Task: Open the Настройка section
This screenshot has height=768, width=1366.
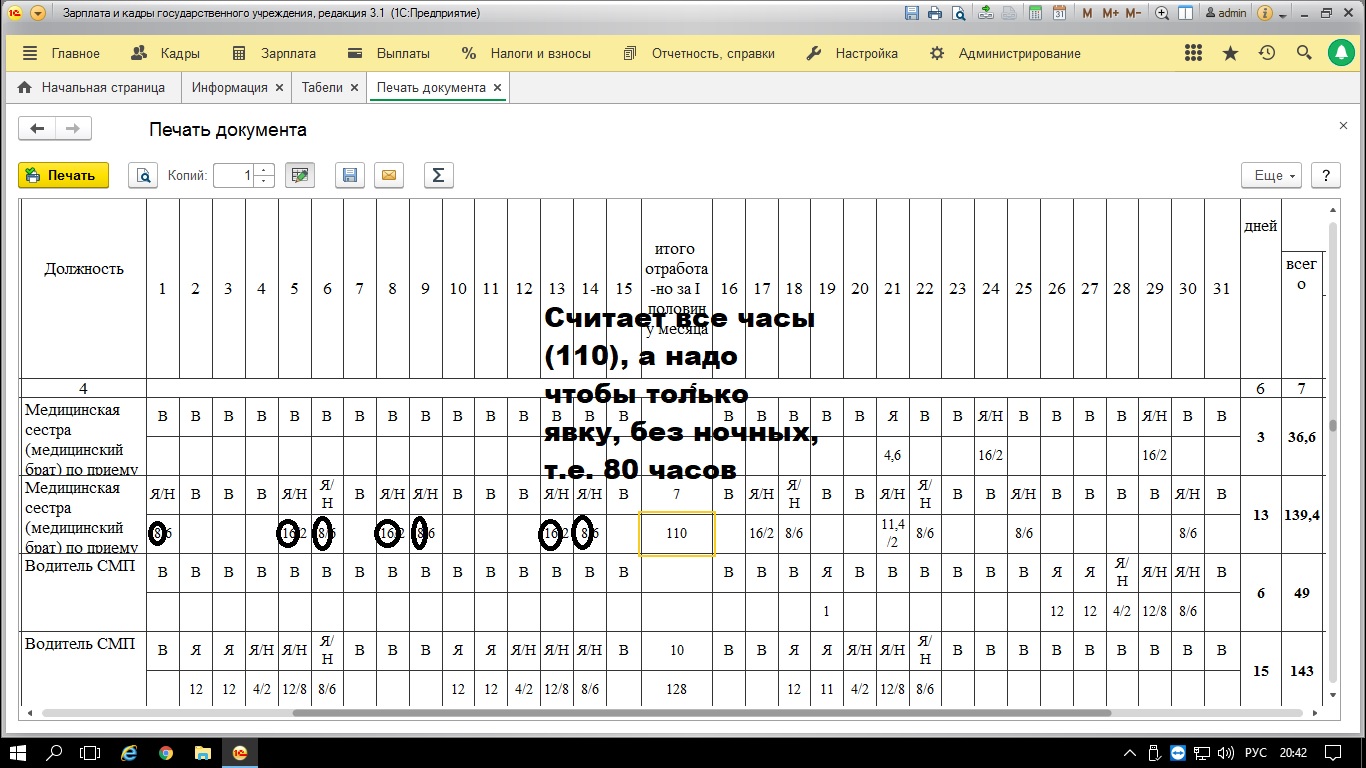Action: click(x=852, y=53)
